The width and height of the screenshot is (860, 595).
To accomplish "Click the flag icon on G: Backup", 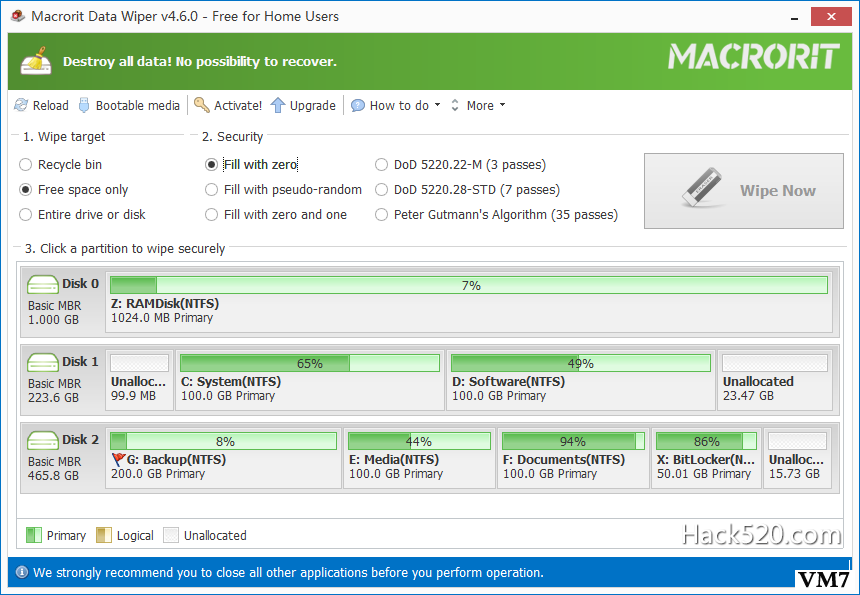I will tap(118, 460).
